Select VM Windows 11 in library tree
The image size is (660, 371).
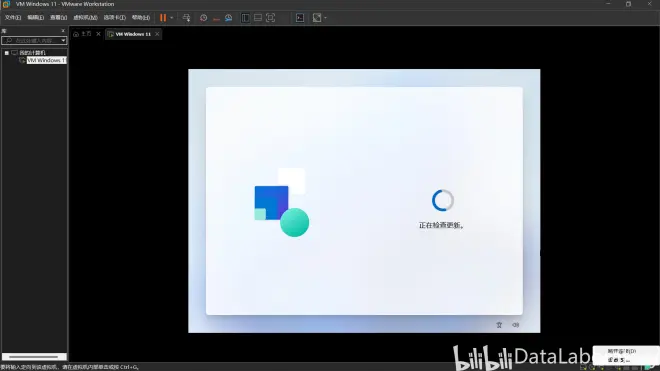46,60
